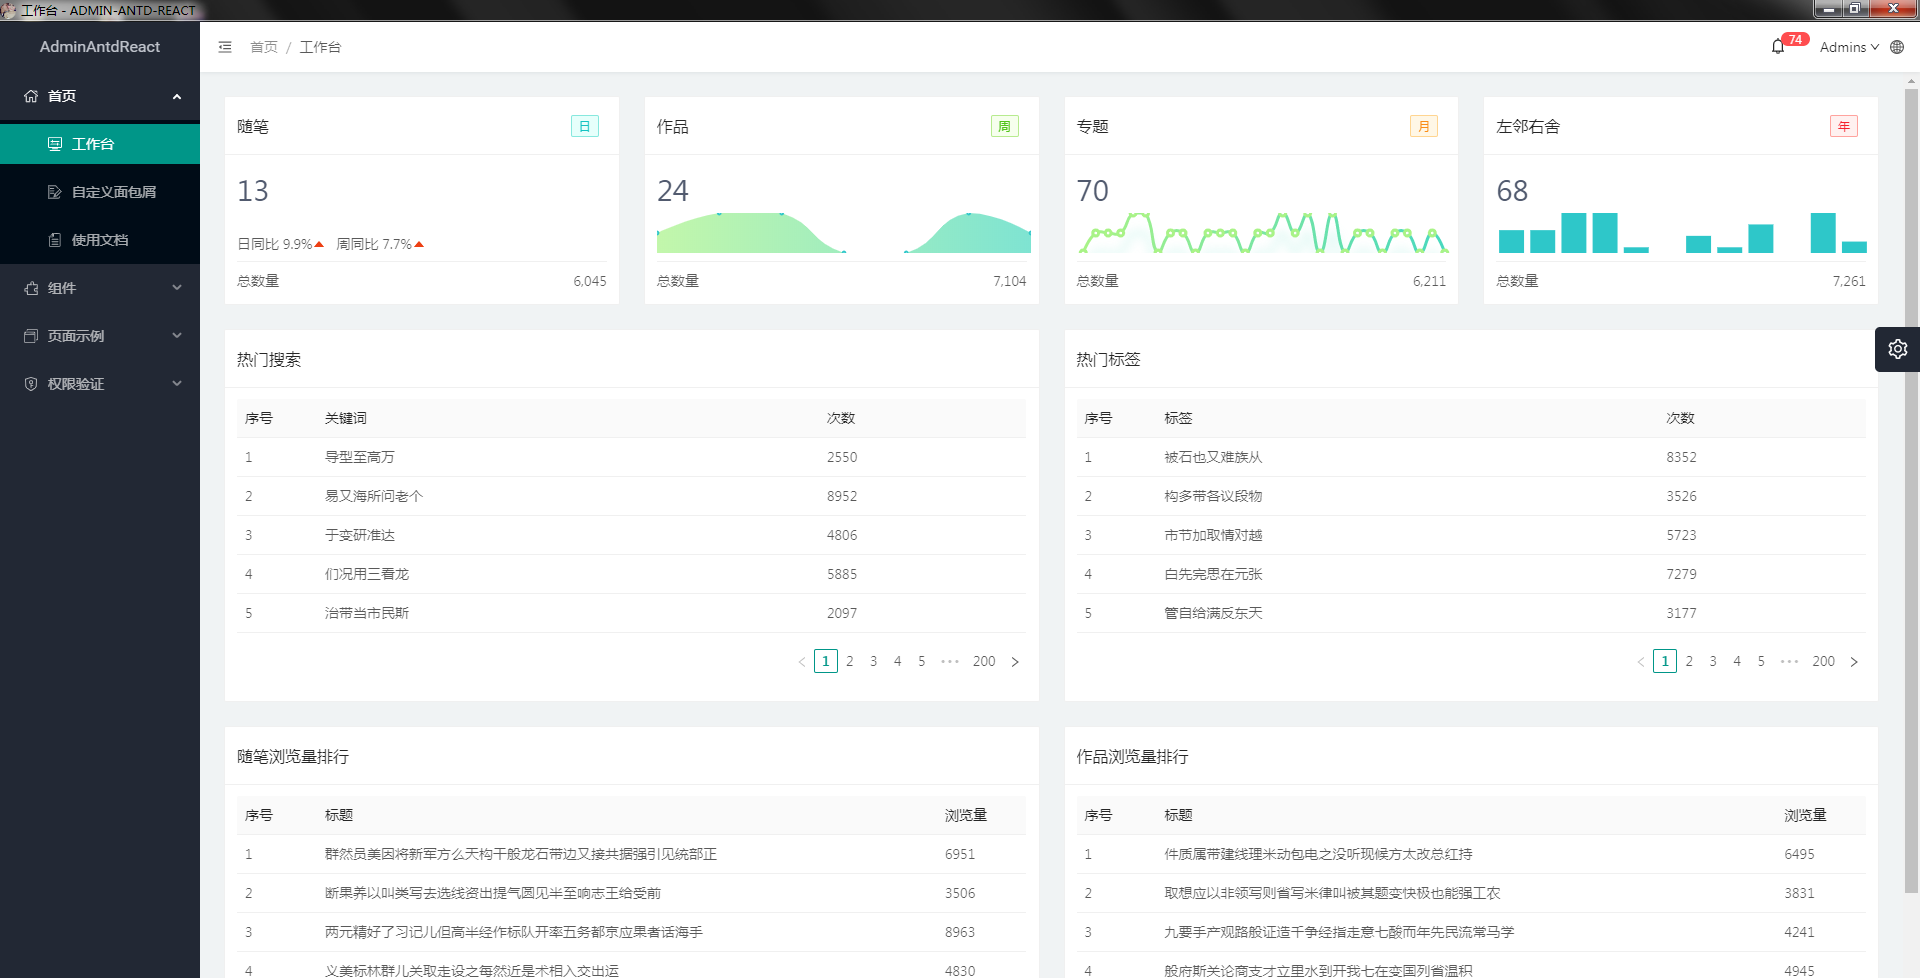1920x978 pixels.
Task: Click the 专题 line chart
Action: [x=1263, y=232]
